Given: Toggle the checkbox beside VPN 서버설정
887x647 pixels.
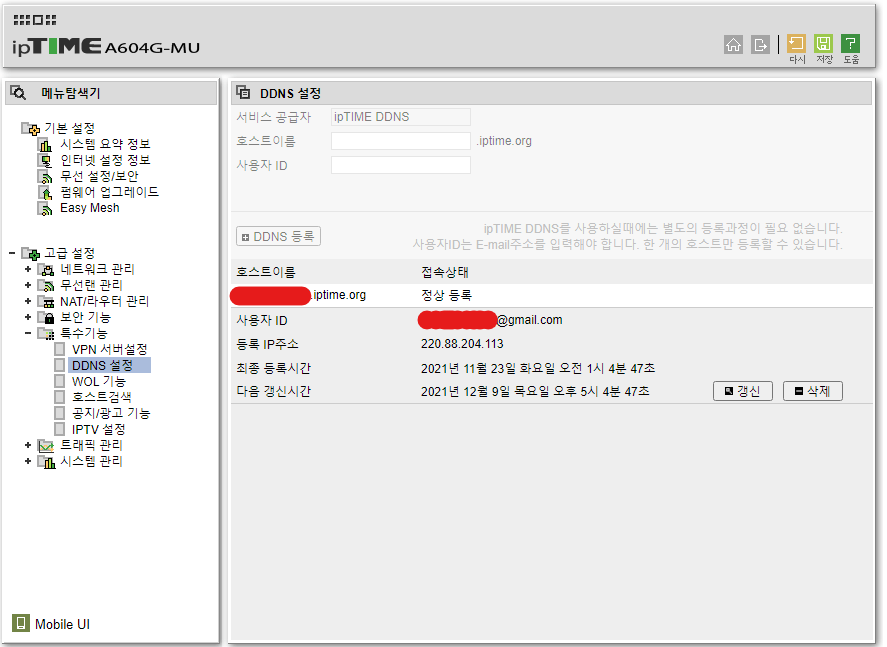Looking at the screenshot, I should click(59, 350).
